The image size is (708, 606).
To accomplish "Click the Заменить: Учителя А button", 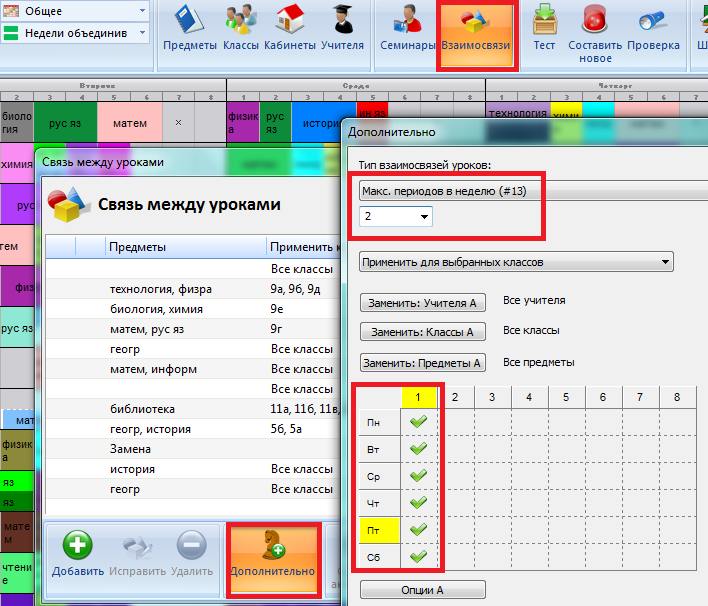I will (423, 302).
